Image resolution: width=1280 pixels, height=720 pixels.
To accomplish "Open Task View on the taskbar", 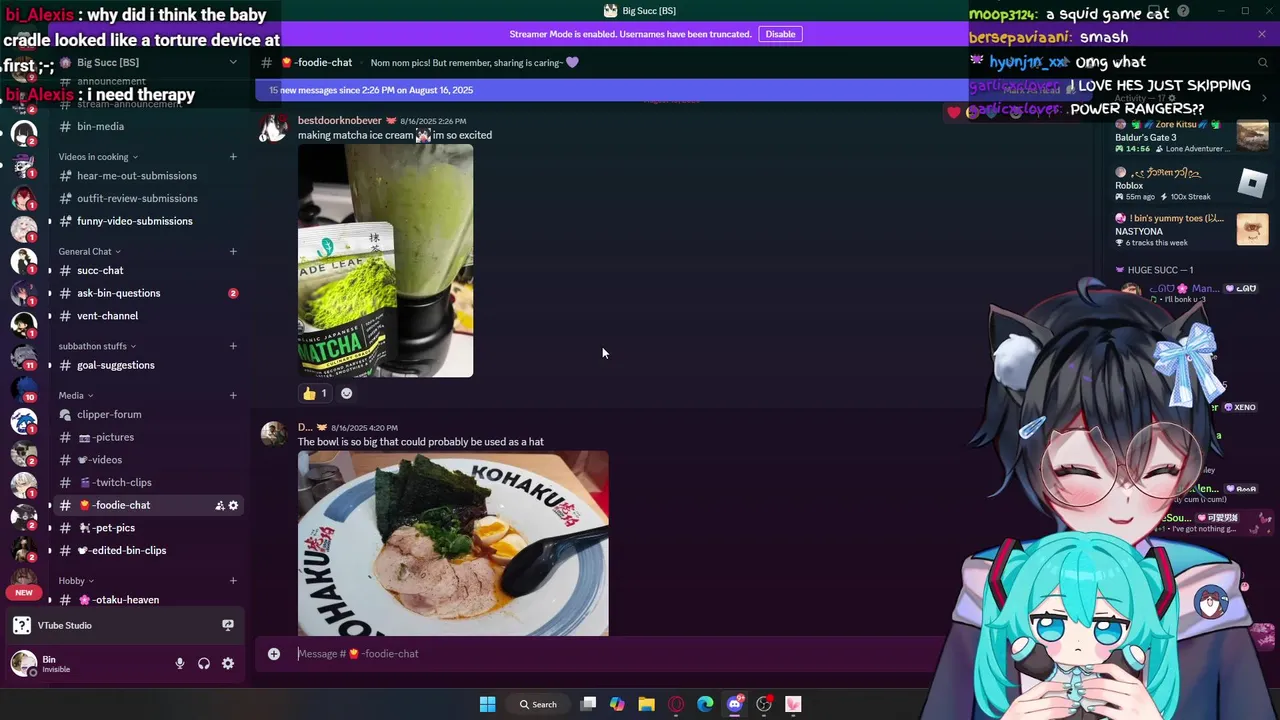I will tap(588, 704).
